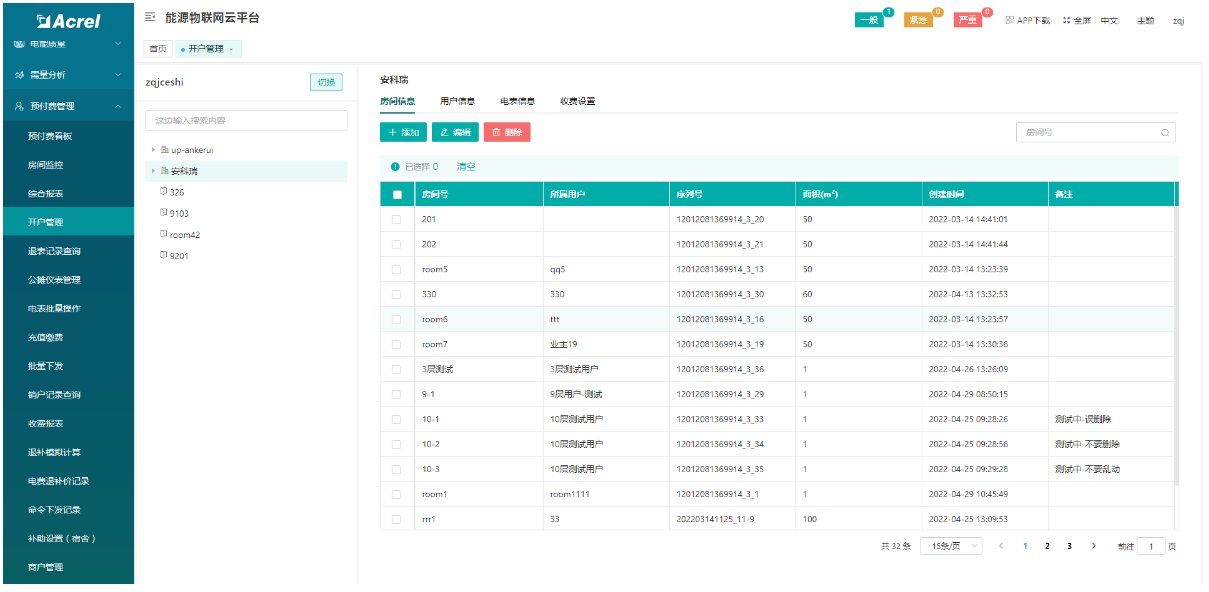Go to page 2 in pagination
The width and height of the screenshot is (1209, 592).
1047,546
